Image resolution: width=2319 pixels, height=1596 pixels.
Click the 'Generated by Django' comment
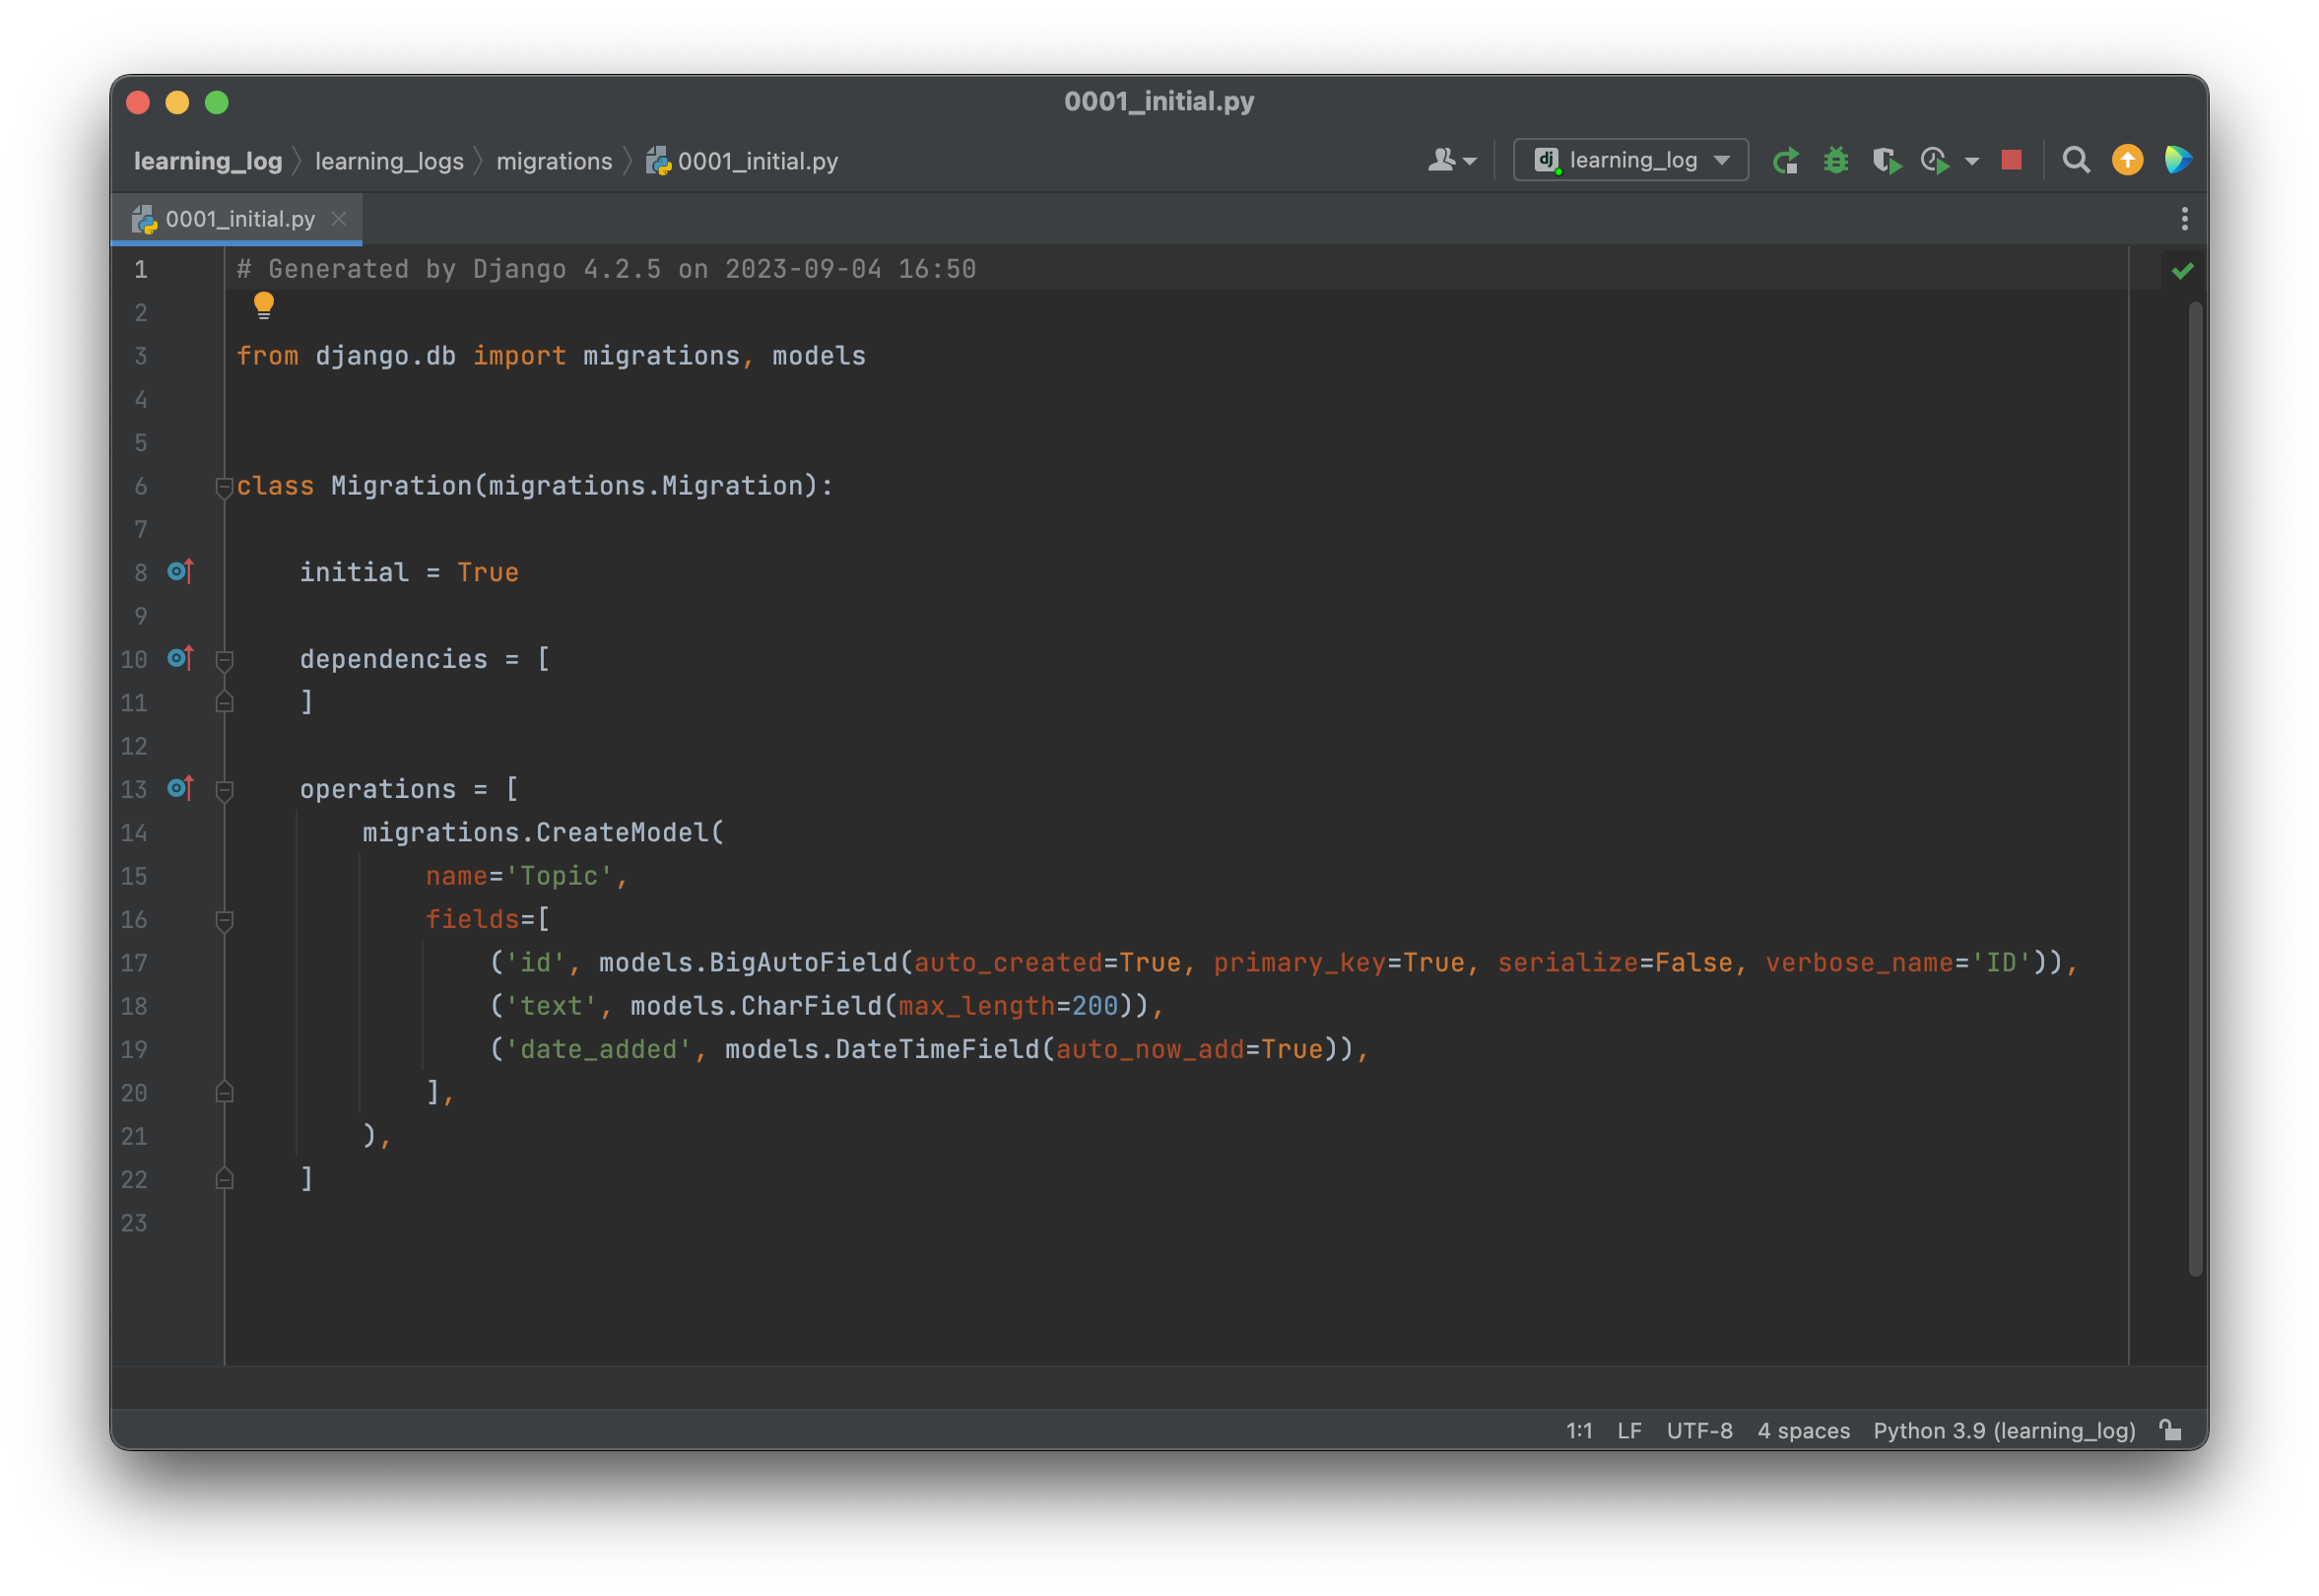[606, 270]
